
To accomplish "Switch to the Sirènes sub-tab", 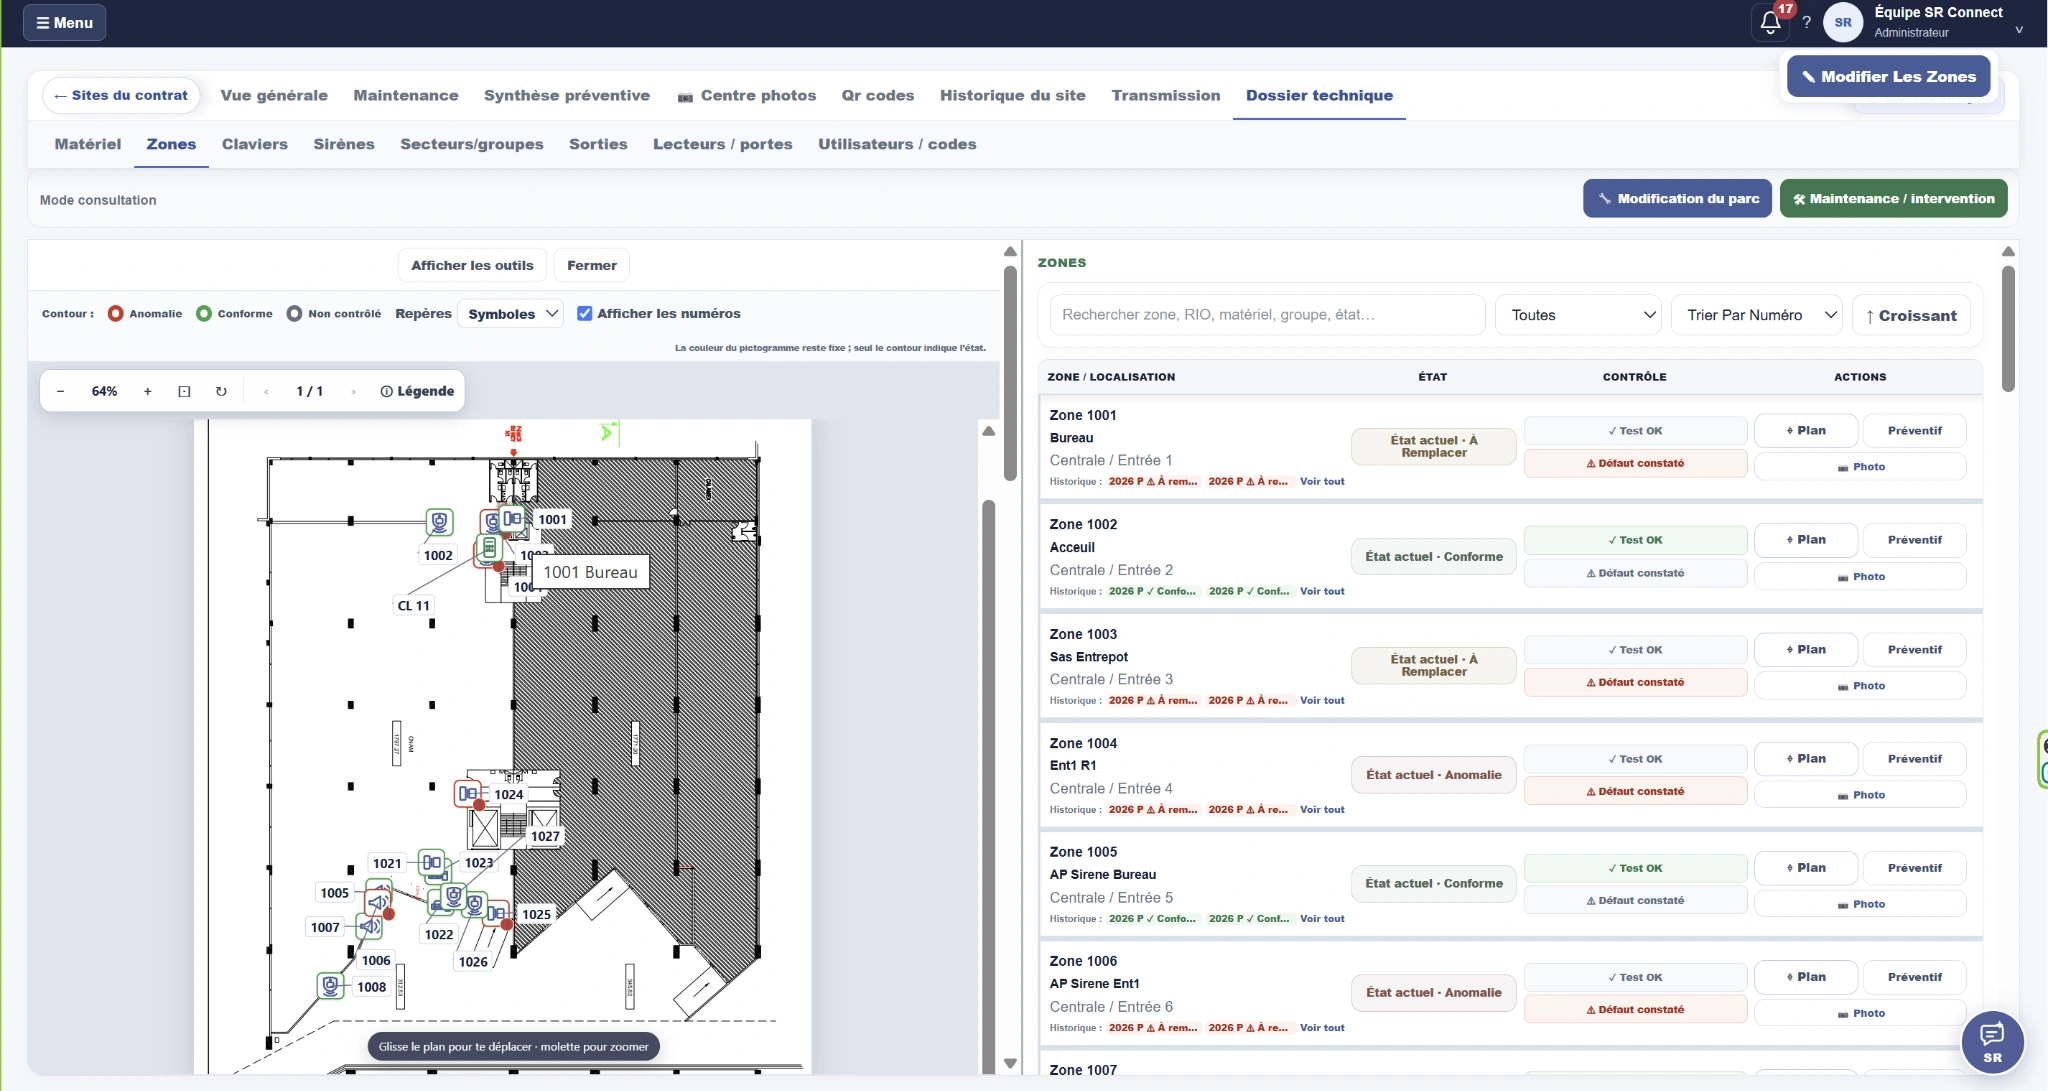I will [343, 144].
